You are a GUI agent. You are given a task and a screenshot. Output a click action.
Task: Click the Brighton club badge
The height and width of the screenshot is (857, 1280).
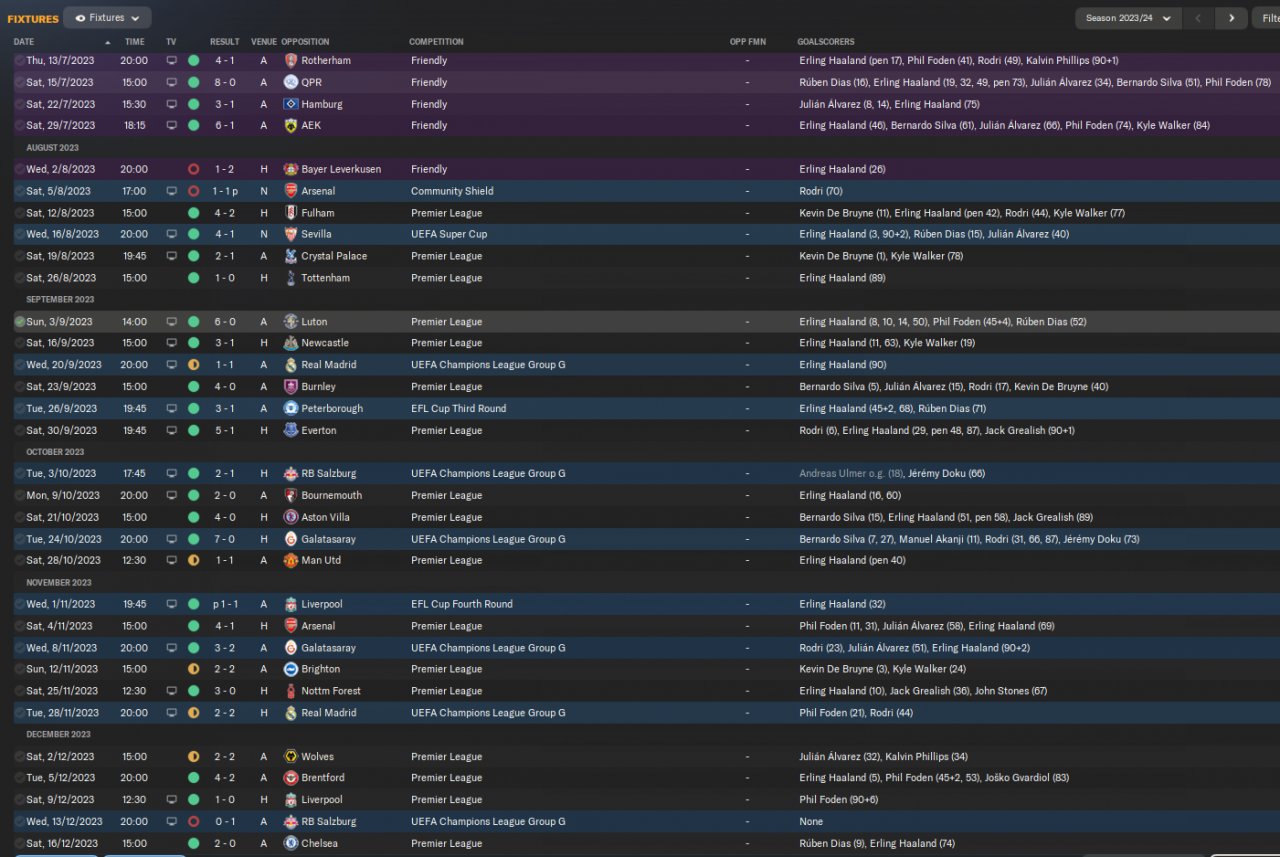coord(291,670)
